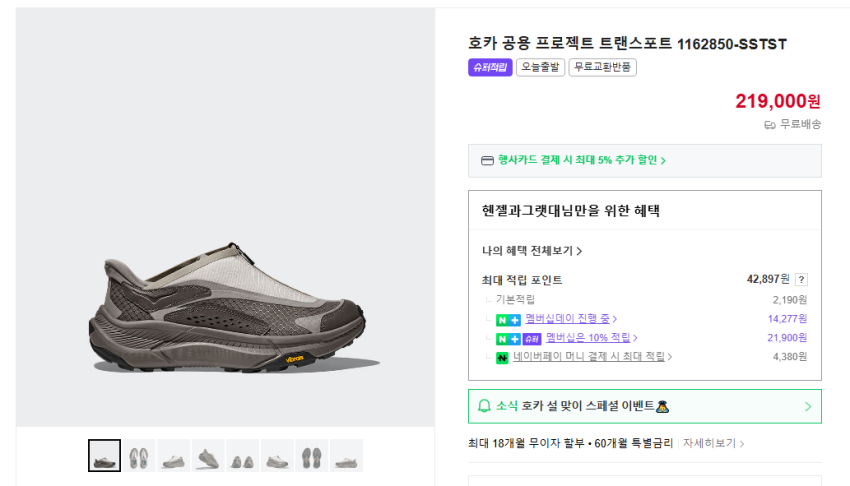Select the seventh thumbnail showing shoe soles

tap(311, 457)
